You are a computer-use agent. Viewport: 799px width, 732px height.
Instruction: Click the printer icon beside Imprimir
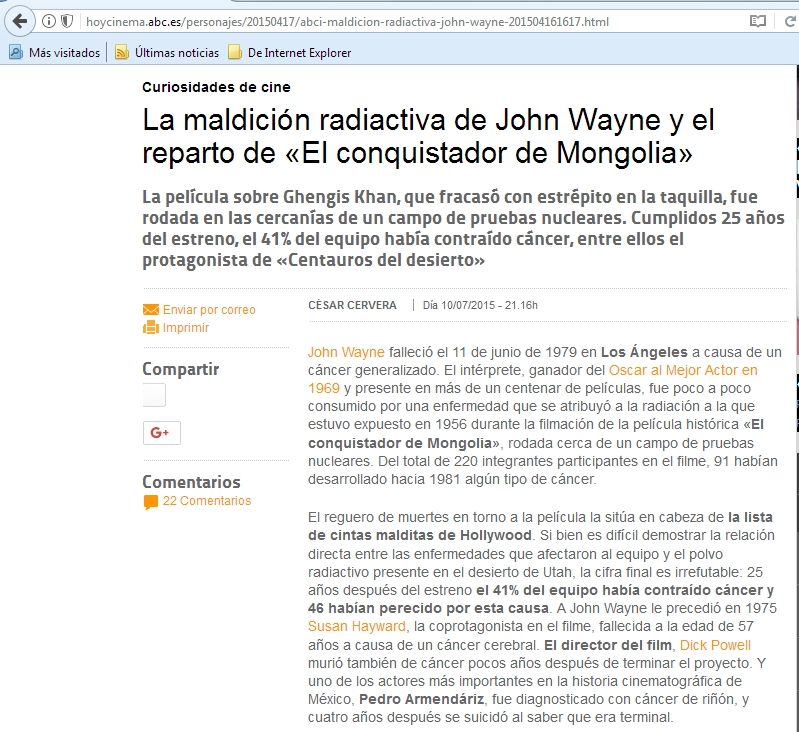pos(151,327)
